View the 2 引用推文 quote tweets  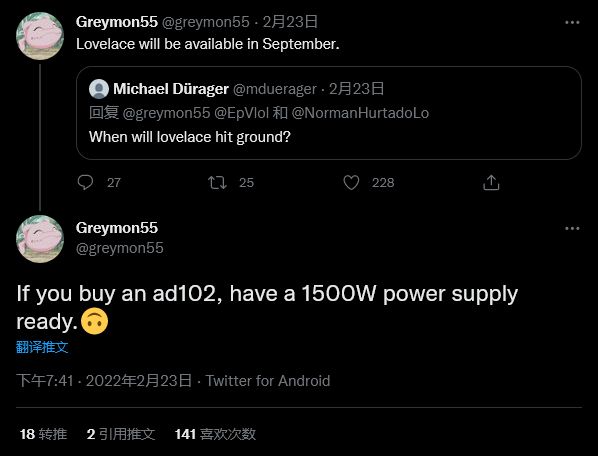point(121,434)
